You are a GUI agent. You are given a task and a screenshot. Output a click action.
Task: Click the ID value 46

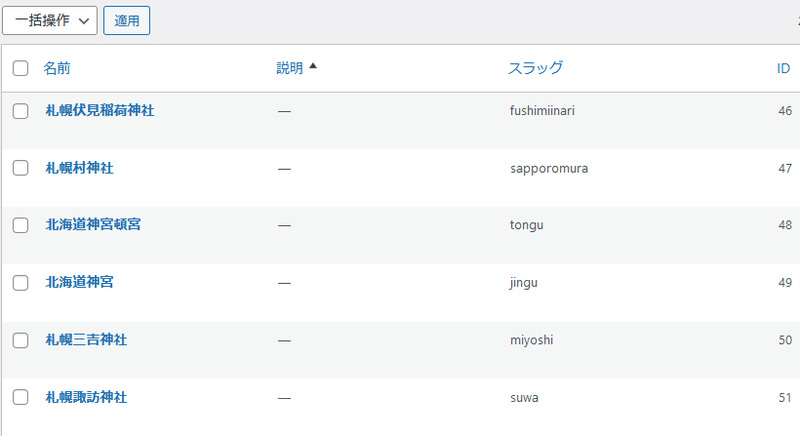pyautogui.click(x=785, y=111)
